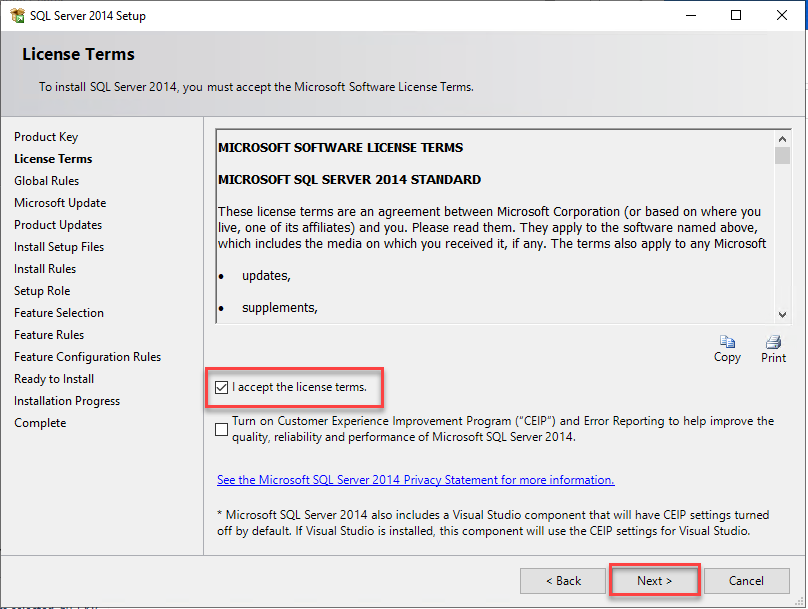Click the Copy icon below license text

[x=727, y=342]
